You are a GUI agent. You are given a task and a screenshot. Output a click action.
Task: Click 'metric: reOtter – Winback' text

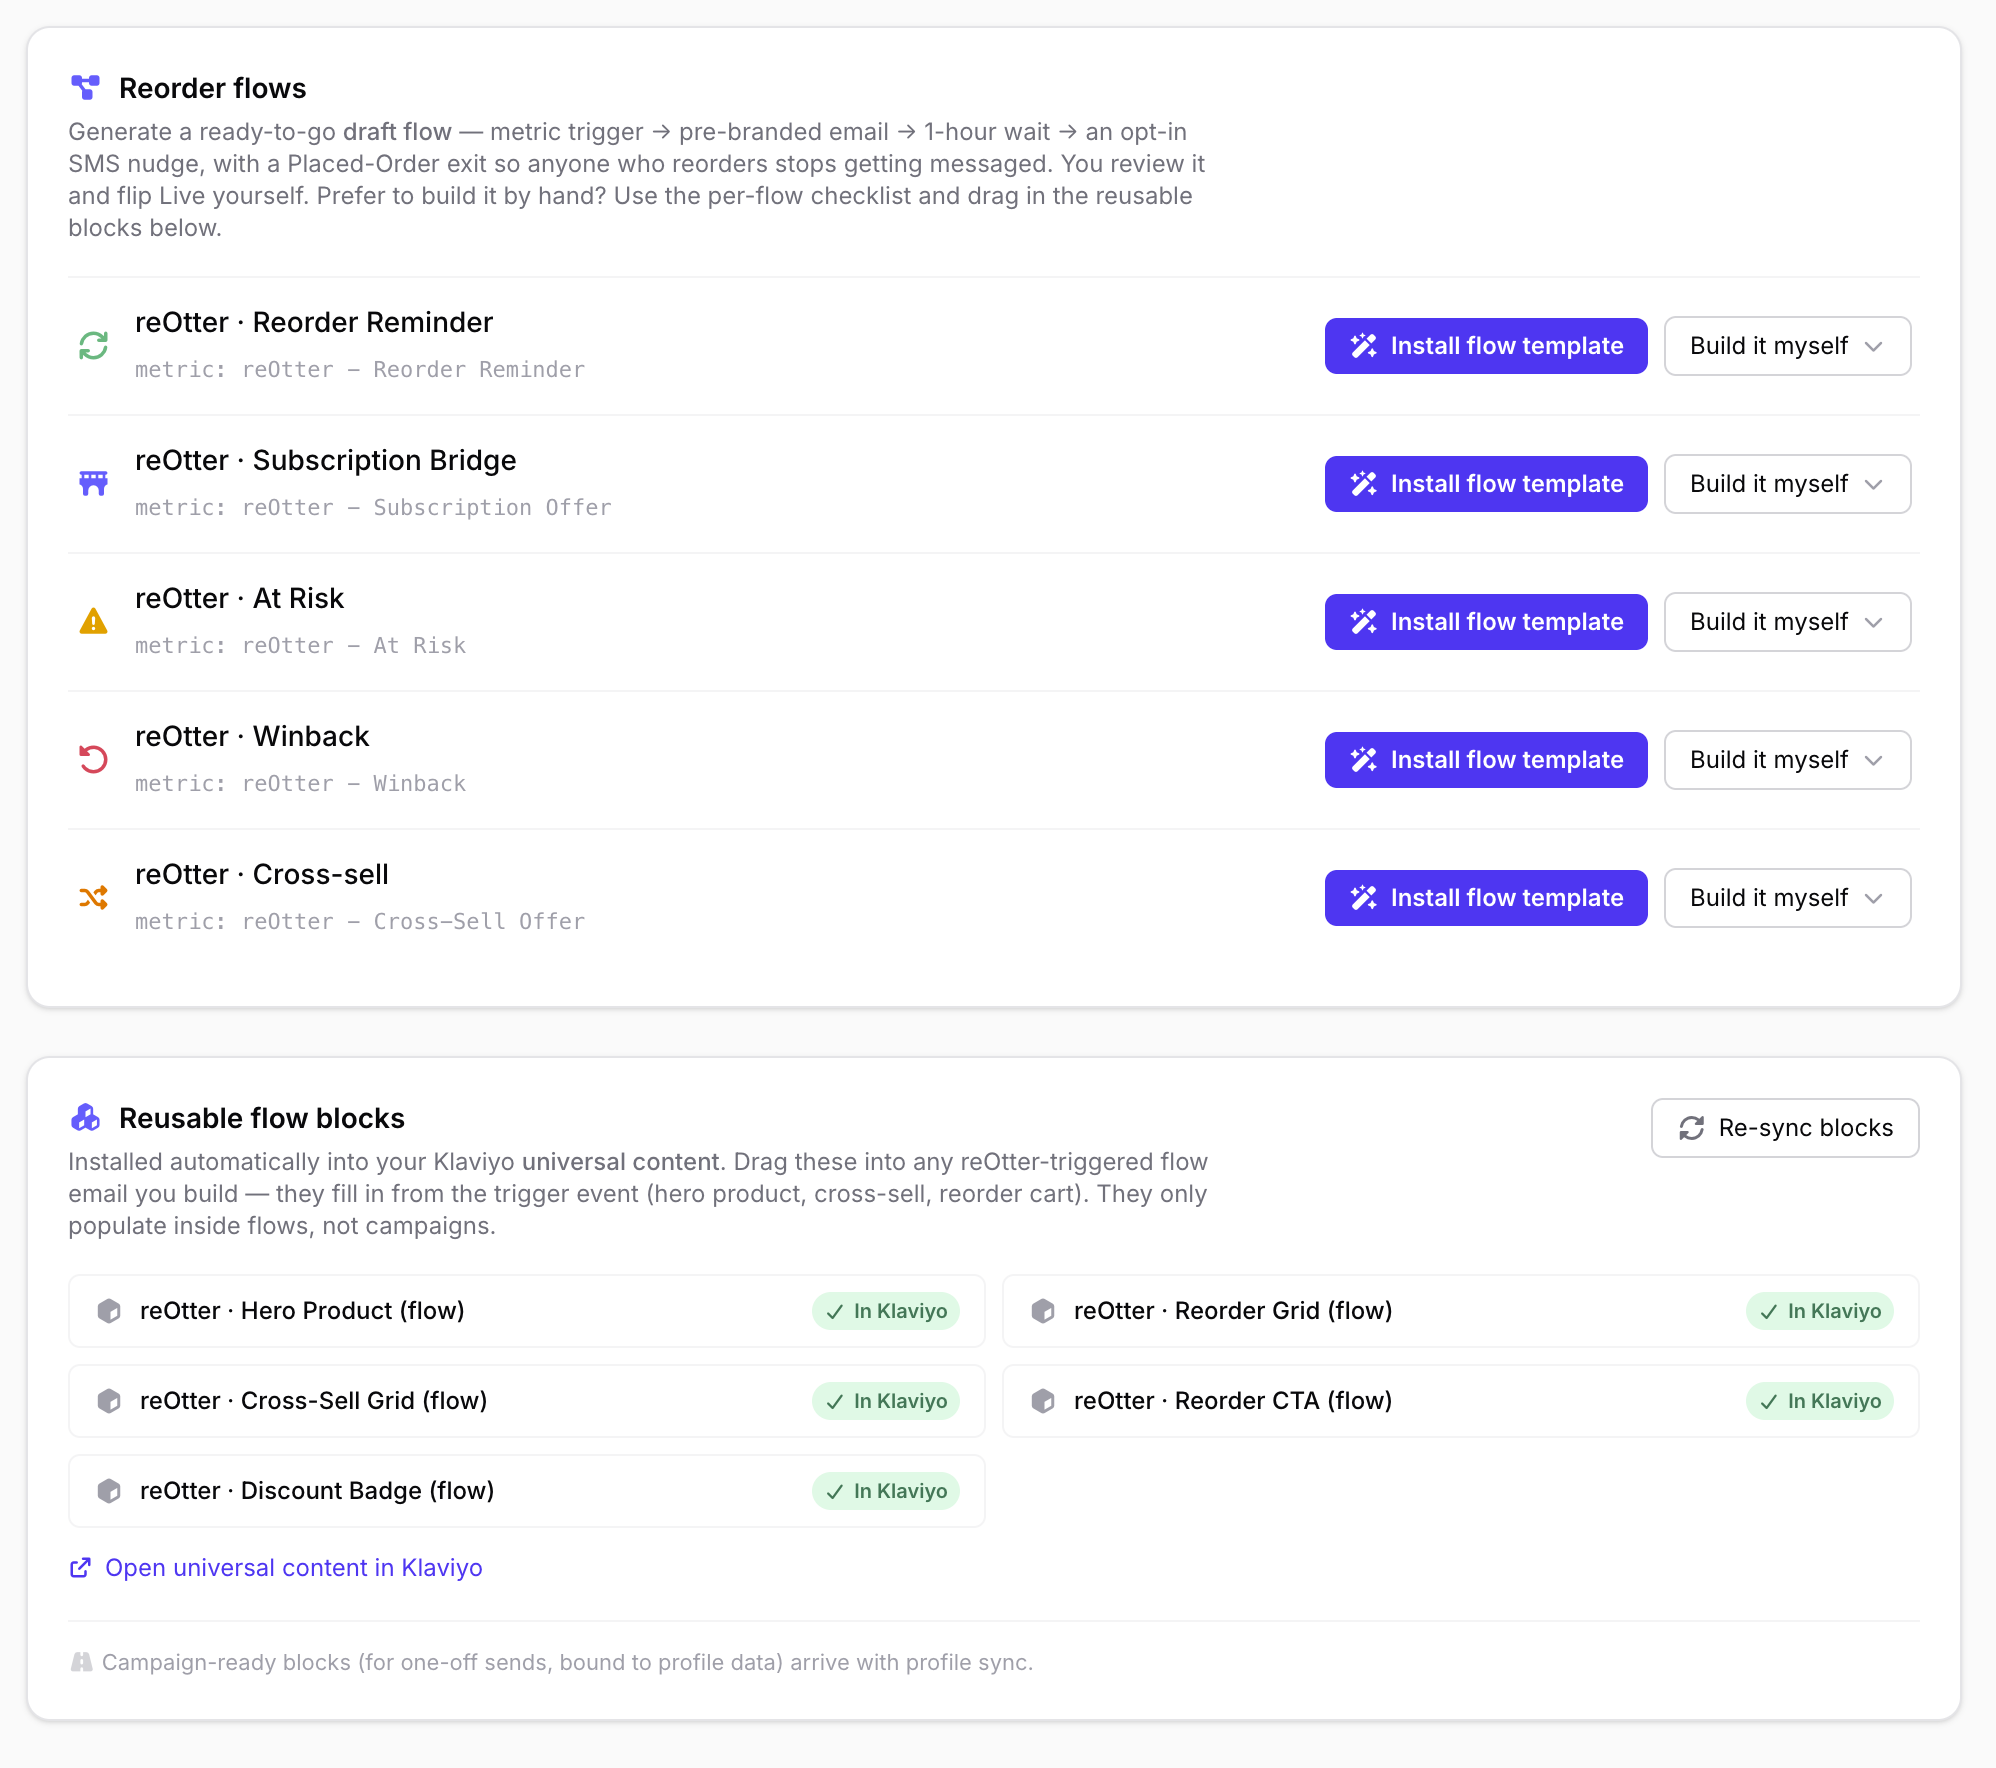(301, 784)
